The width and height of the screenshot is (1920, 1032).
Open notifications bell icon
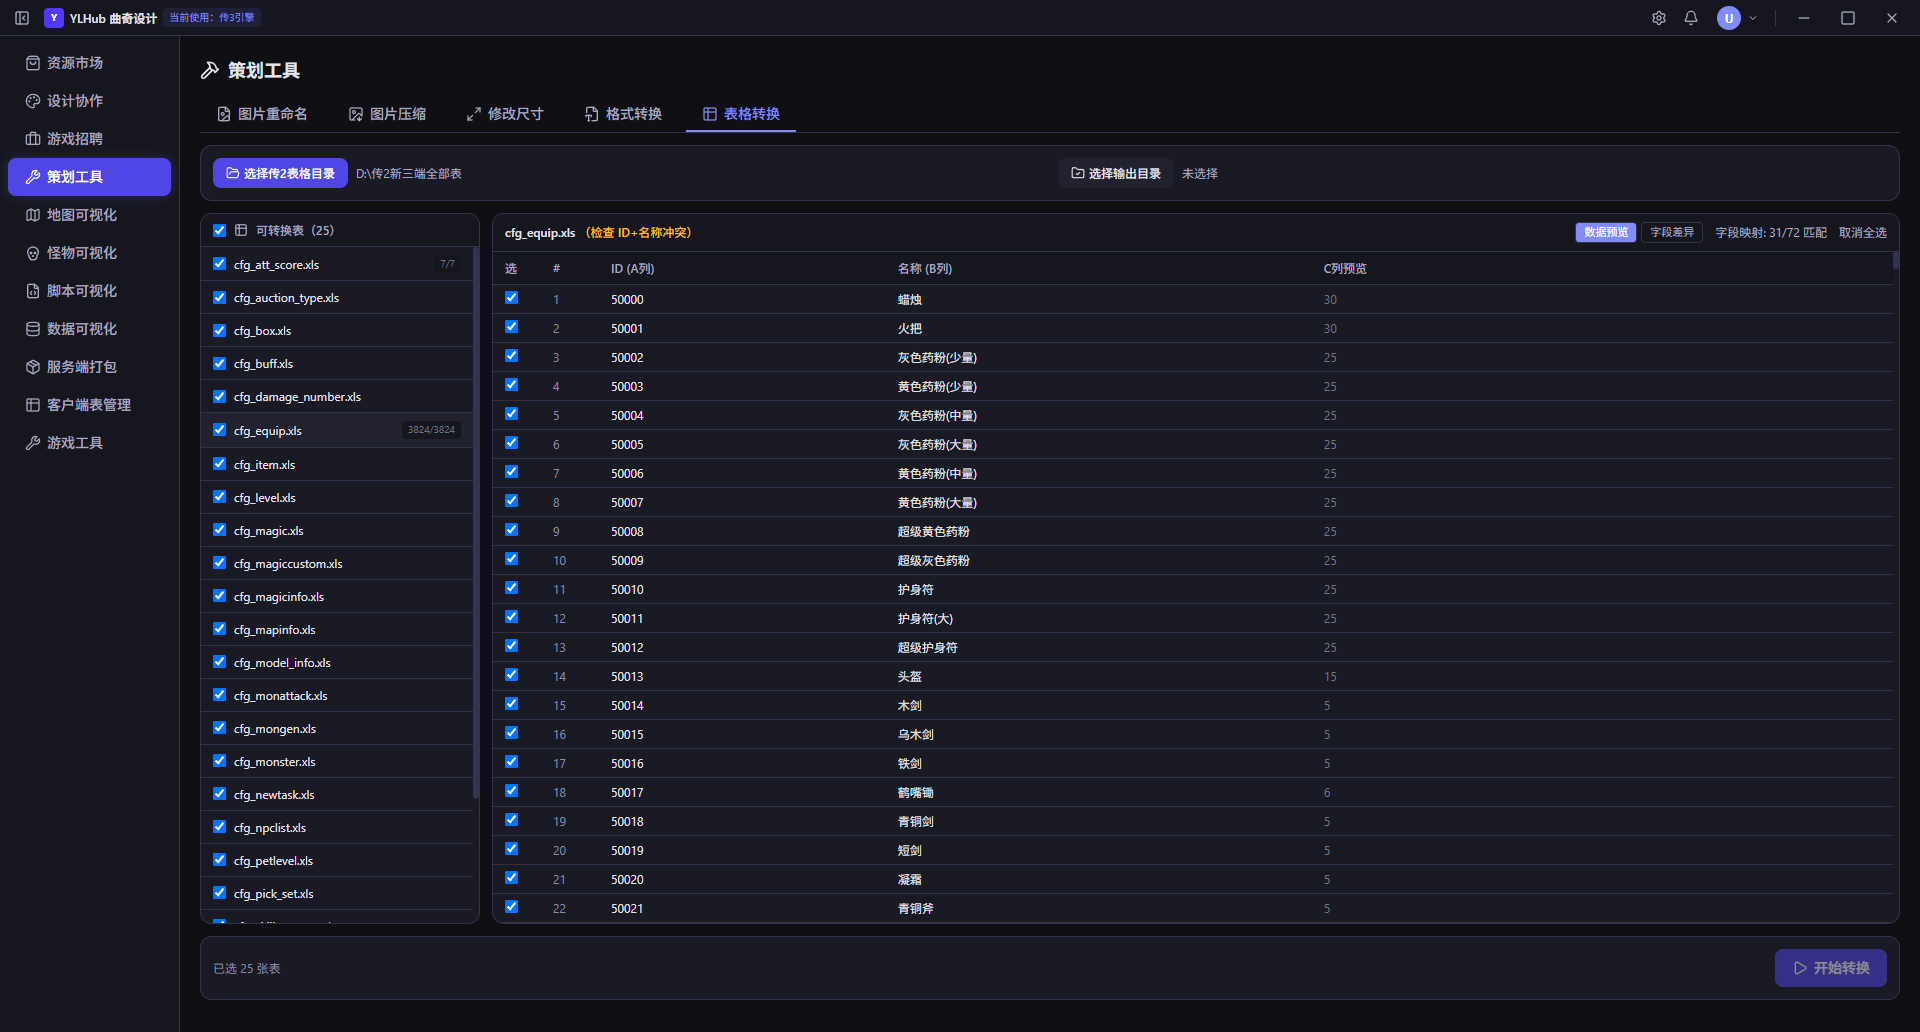(1691, 18)
